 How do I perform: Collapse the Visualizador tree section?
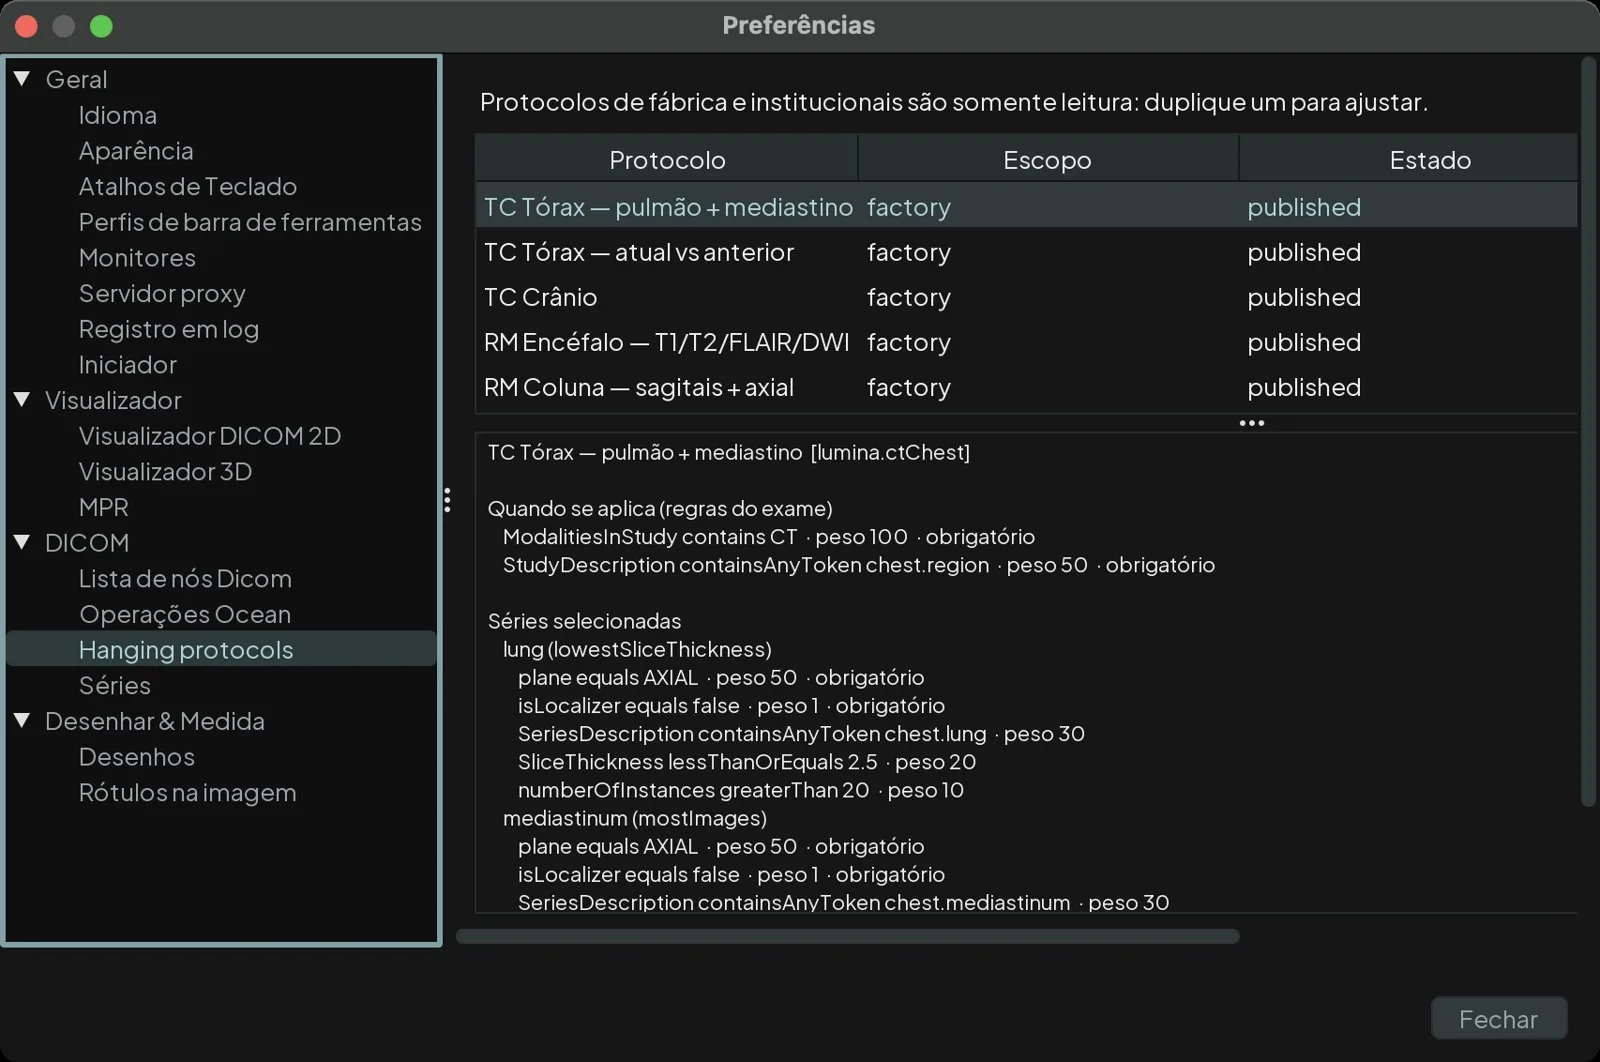(22, 399)
